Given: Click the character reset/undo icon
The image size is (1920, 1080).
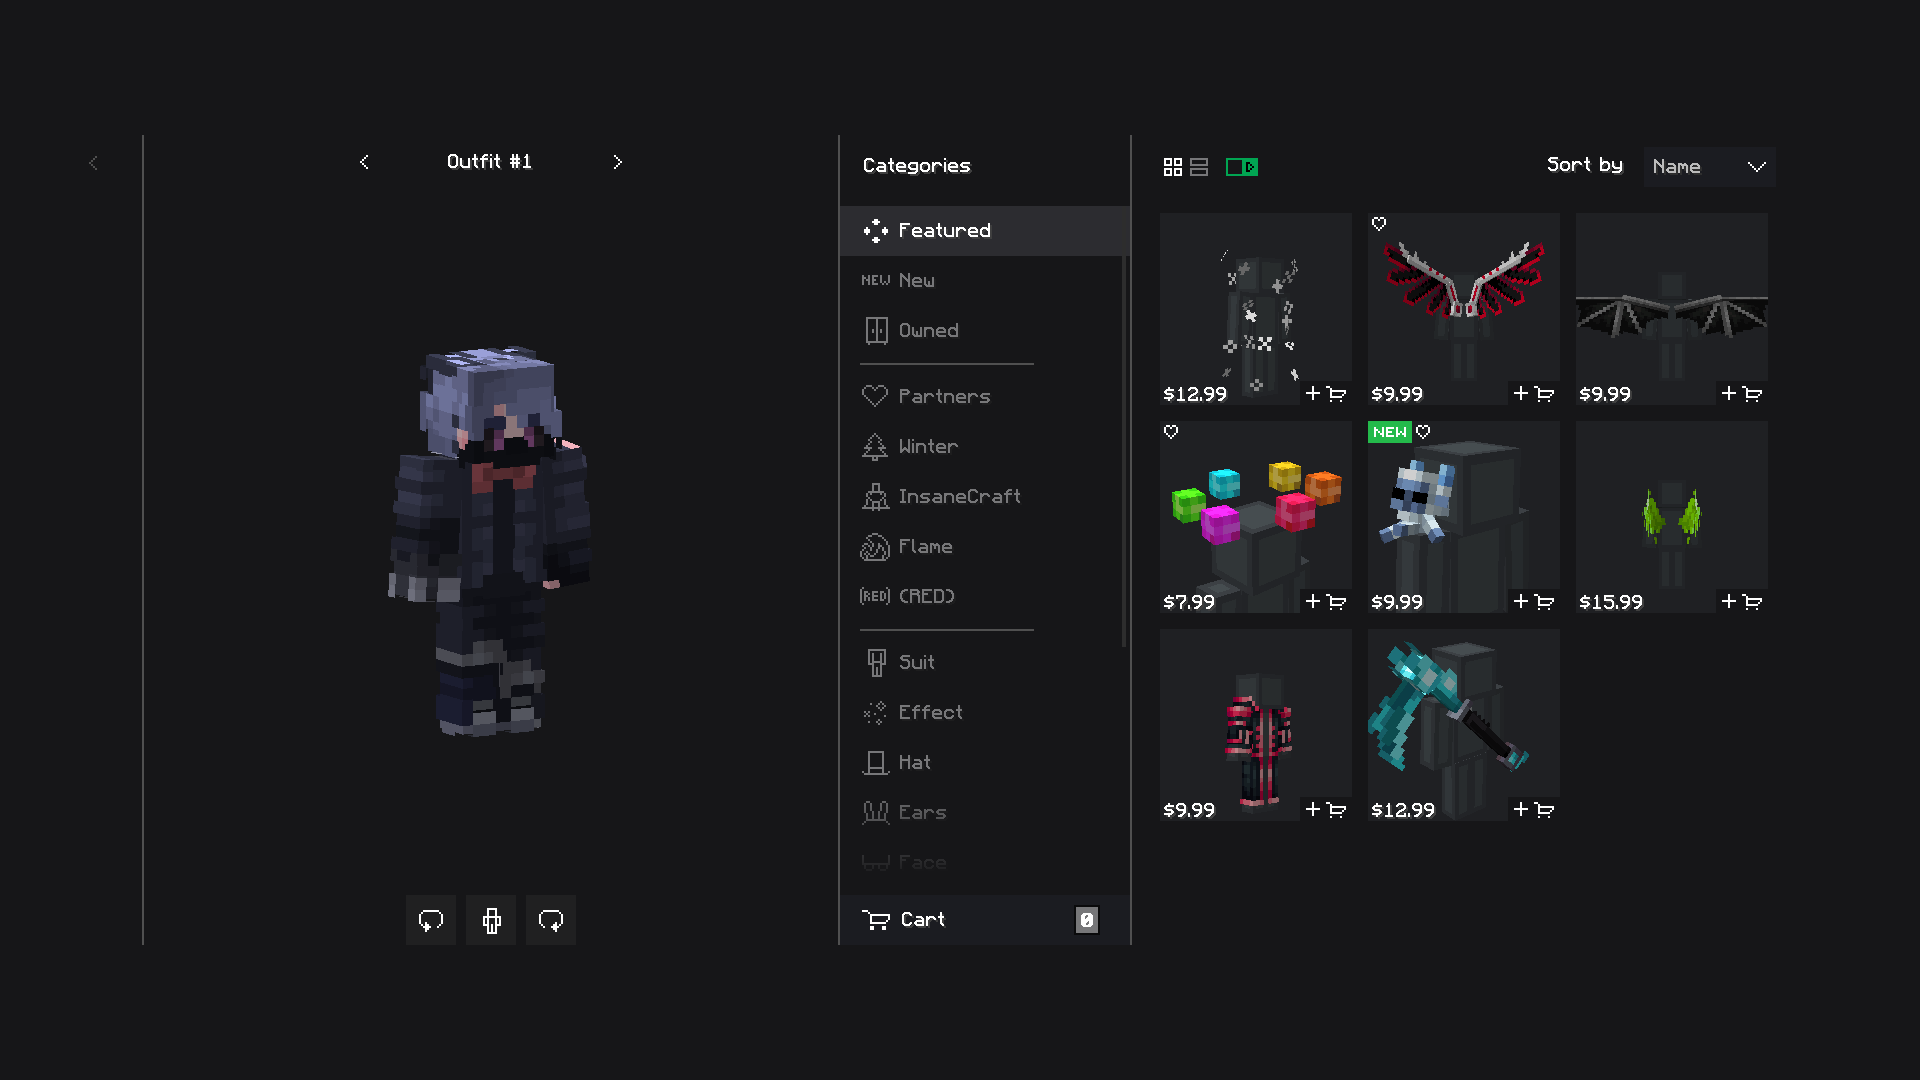Looking at the screenshot, I should click(x=430, y=919).
